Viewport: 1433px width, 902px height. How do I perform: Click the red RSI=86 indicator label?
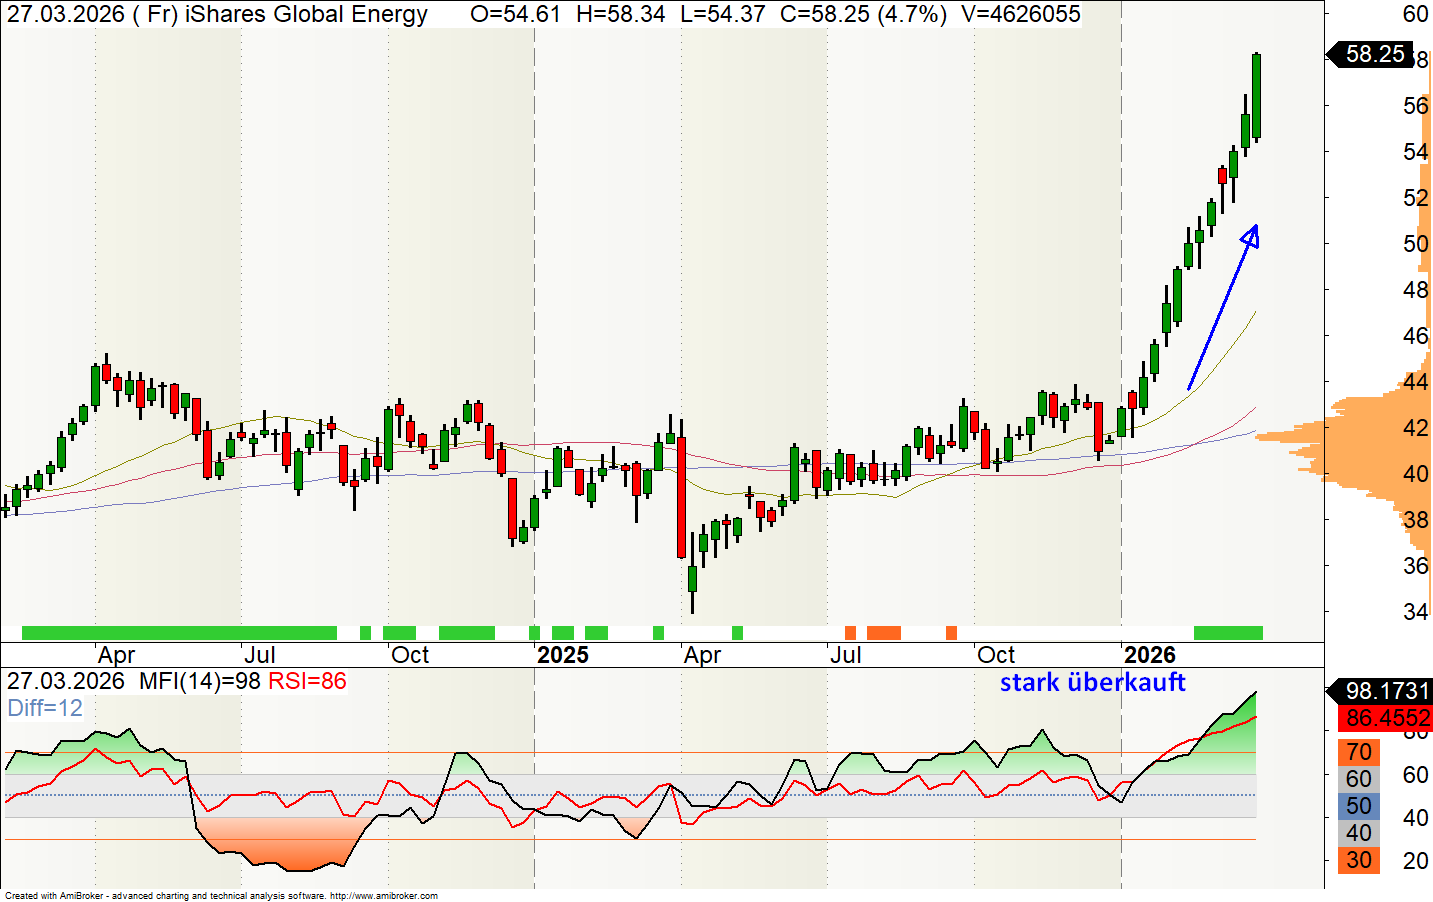307,682
